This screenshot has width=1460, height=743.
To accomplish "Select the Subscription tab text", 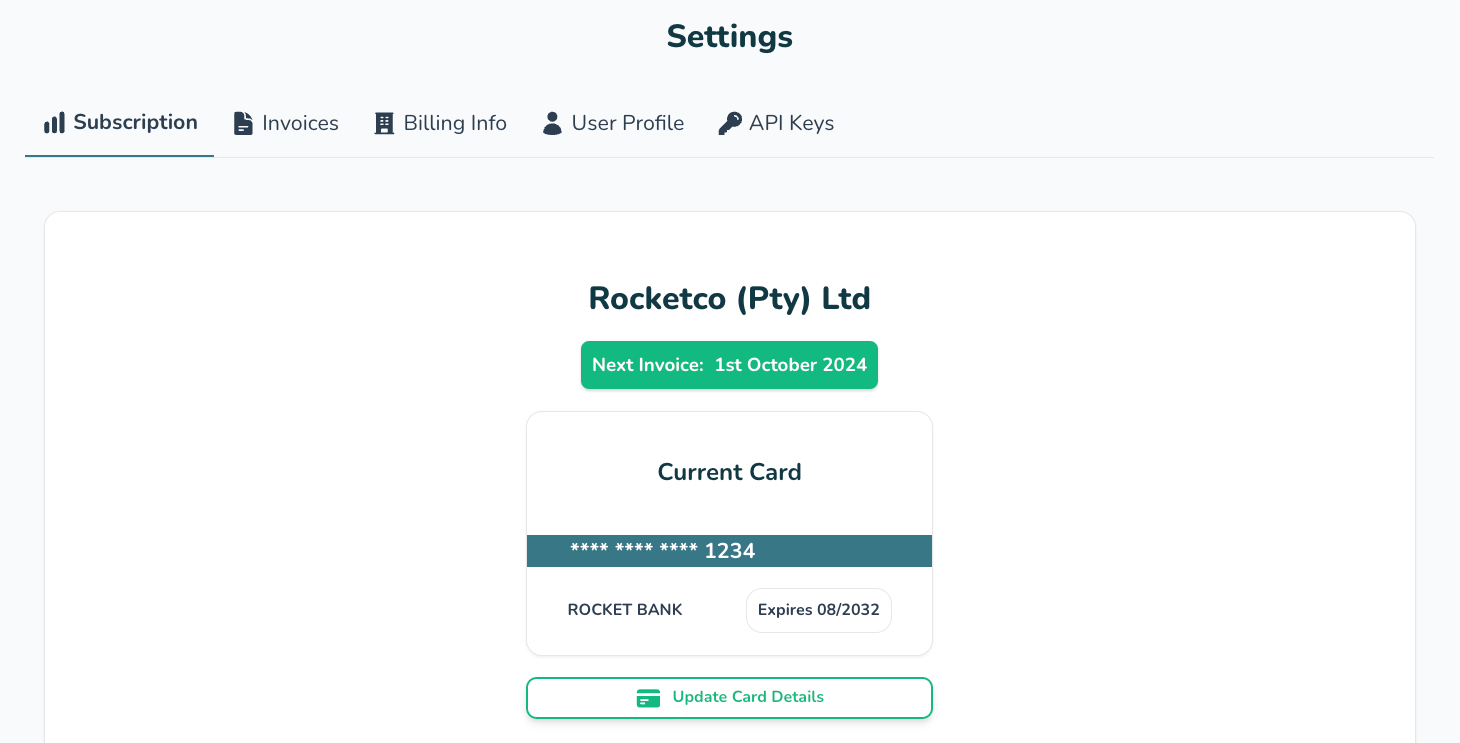I will (x=135, y=123).
